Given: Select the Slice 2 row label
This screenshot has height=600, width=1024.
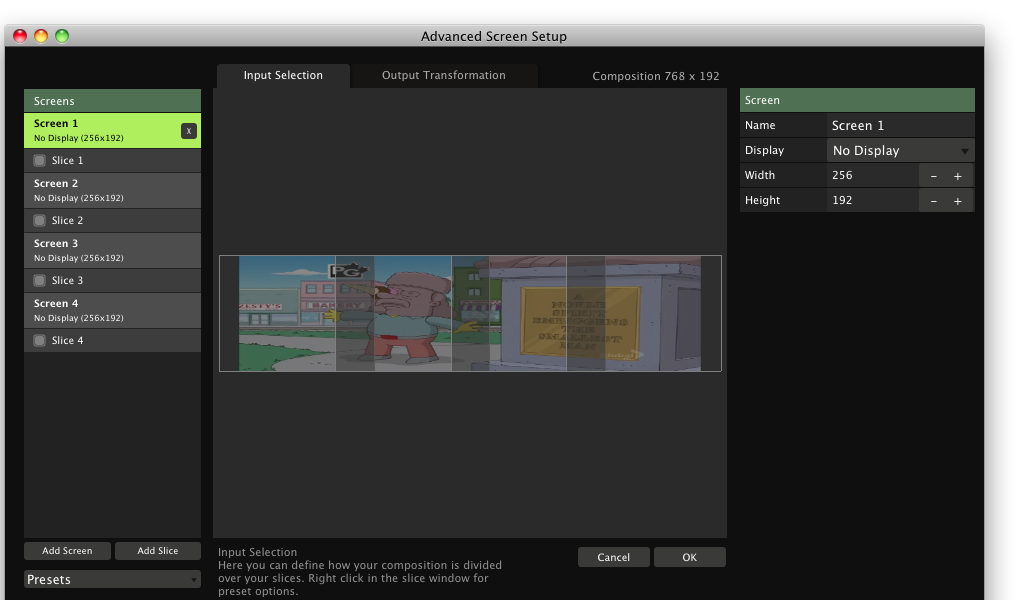Looking at the screenshot, I should (67, 221).
